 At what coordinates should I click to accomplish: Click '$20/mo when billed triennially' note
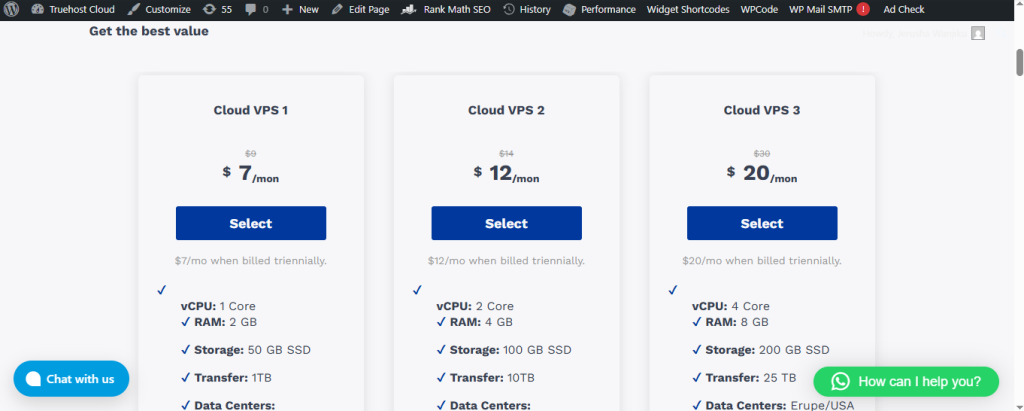point(762,261)
